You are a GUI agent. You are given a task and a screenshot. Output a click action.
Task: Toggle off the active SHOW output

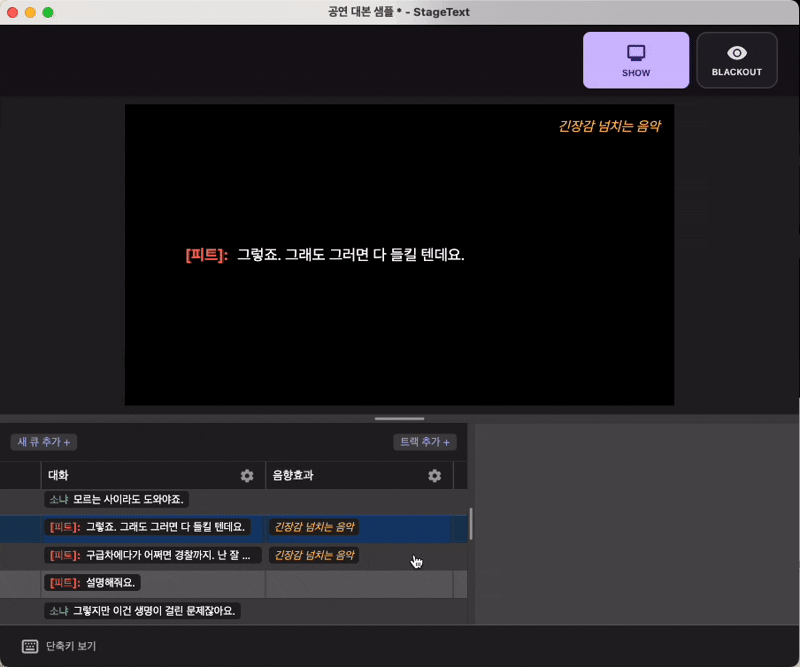(x=636, y=60)
